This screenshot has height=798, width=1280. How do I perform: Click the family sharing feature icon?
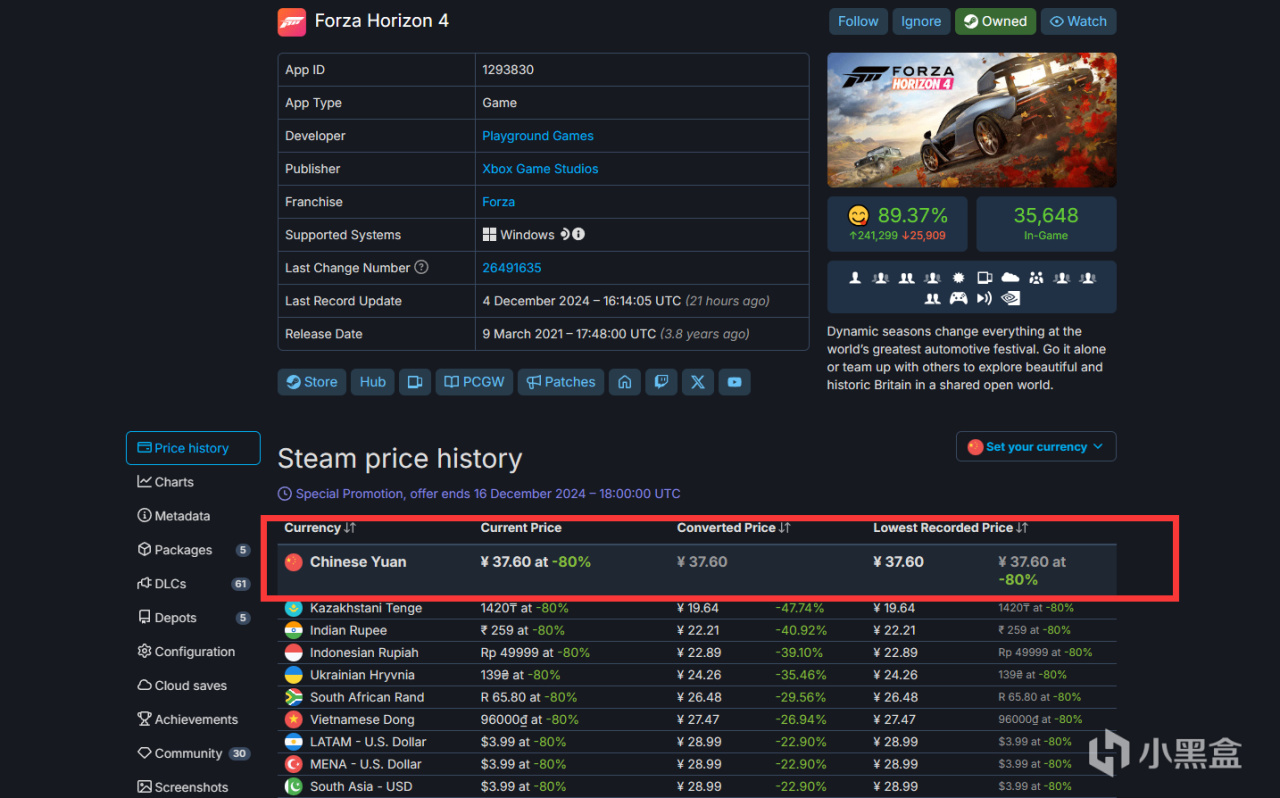point(1036,277)
